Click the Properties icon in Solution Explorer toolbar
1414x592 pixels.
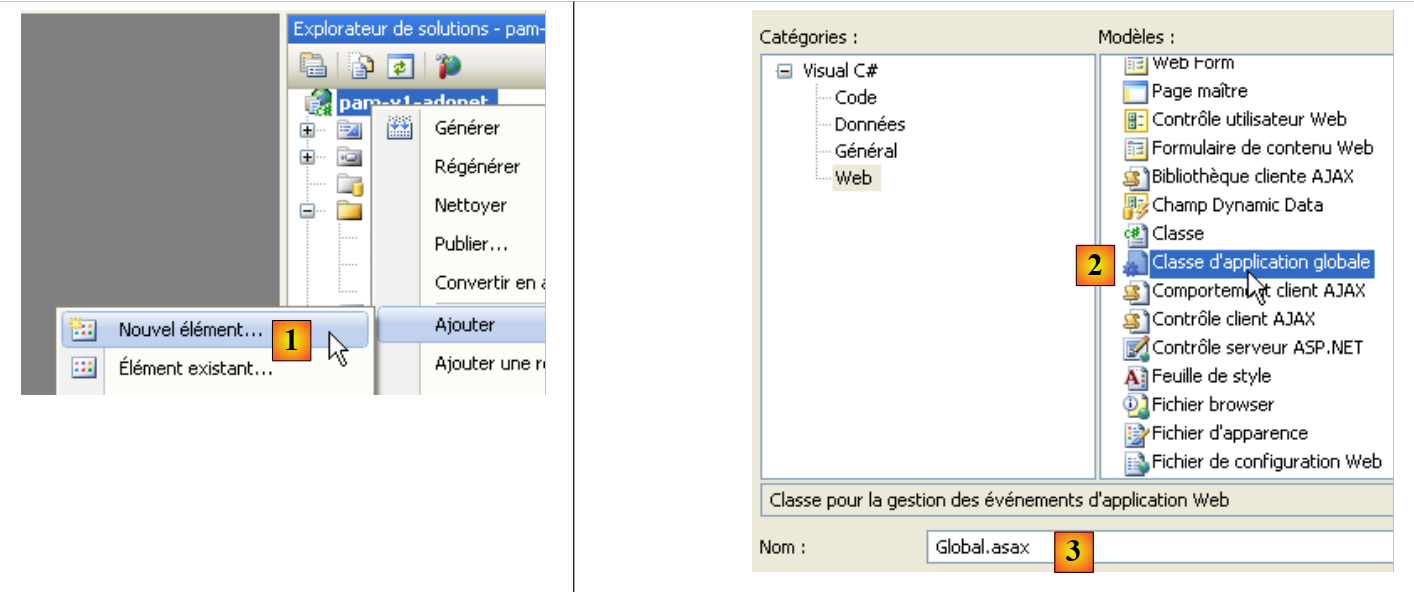click(314, 66)
